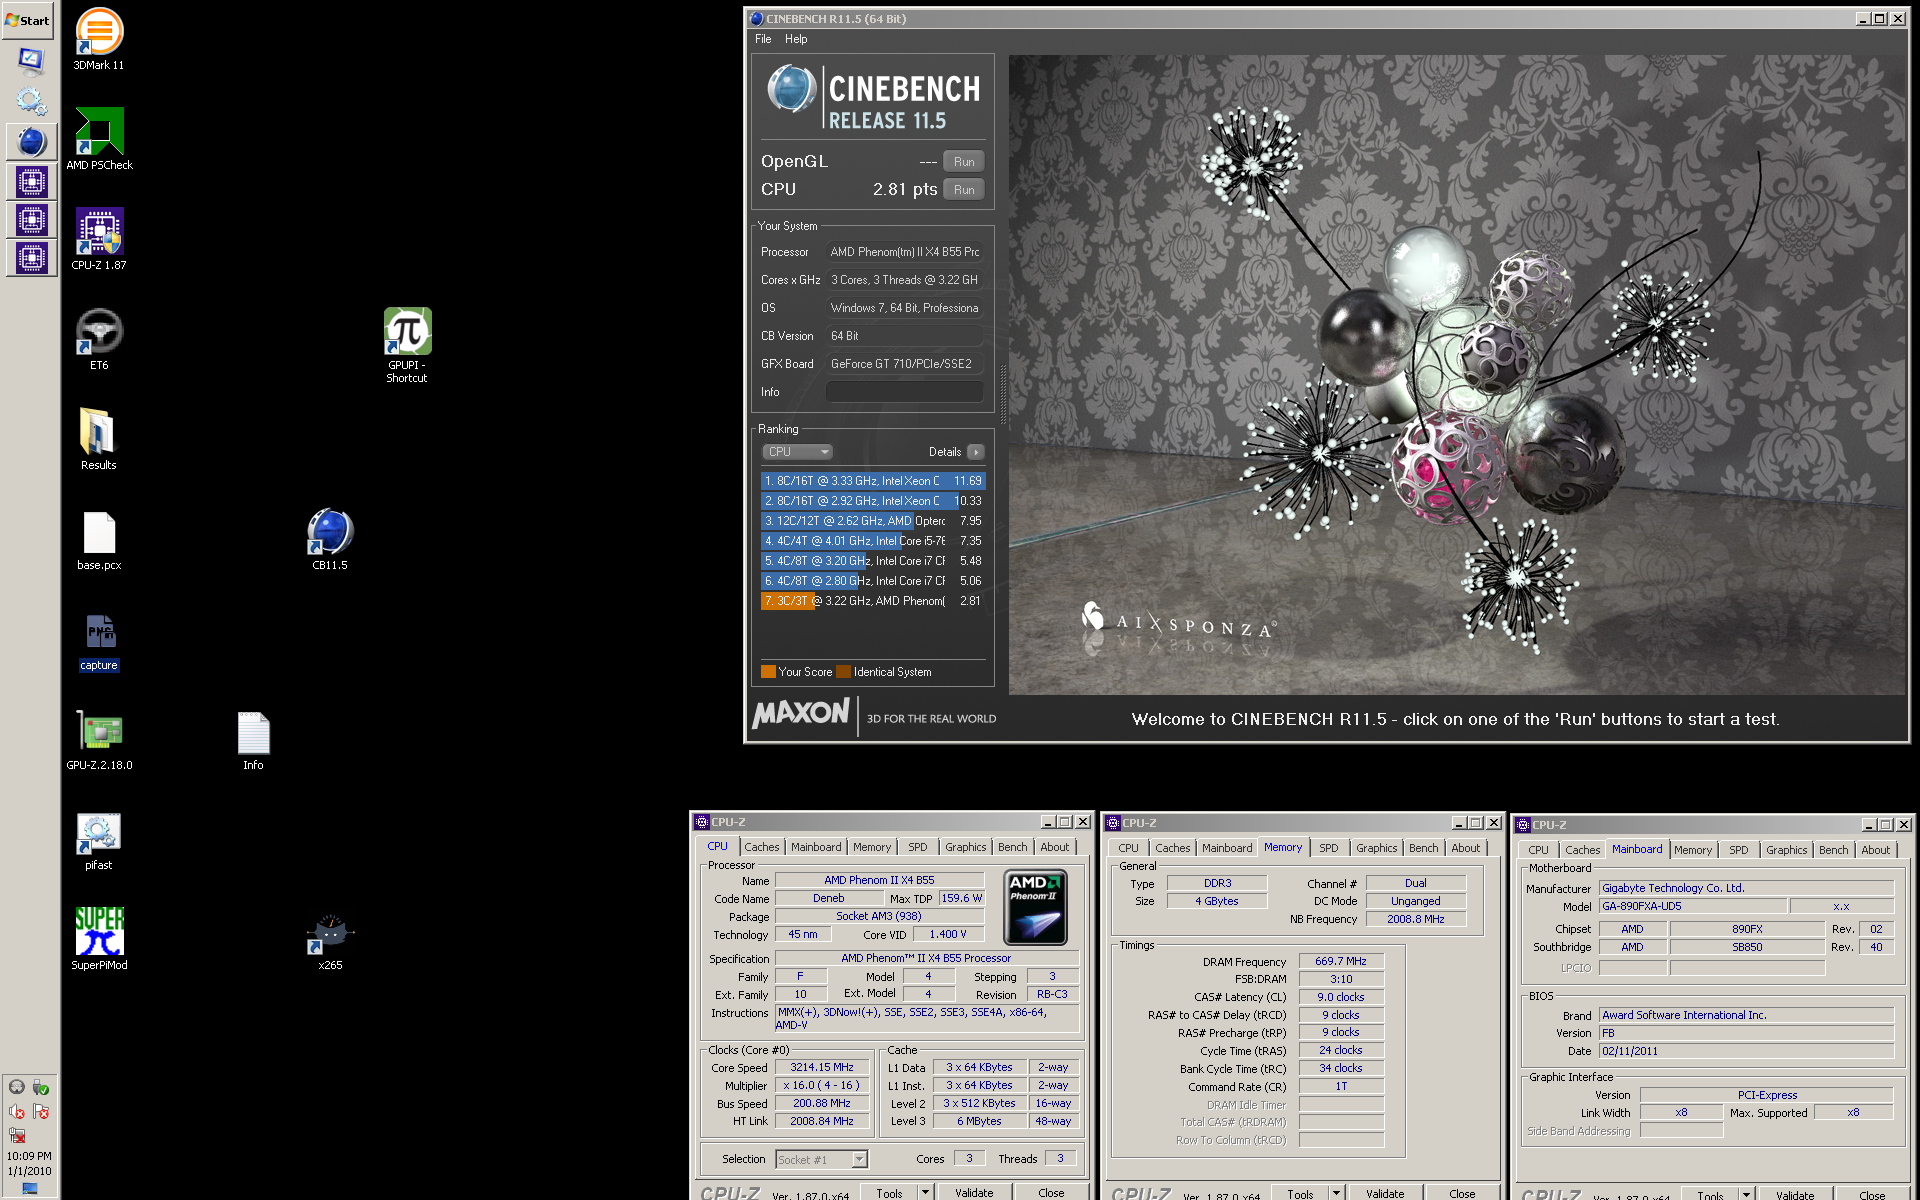Click the AMD Phenom II logo in CPU-Z
This screenshot has height=1200, width=1920.
[1035, 907]
